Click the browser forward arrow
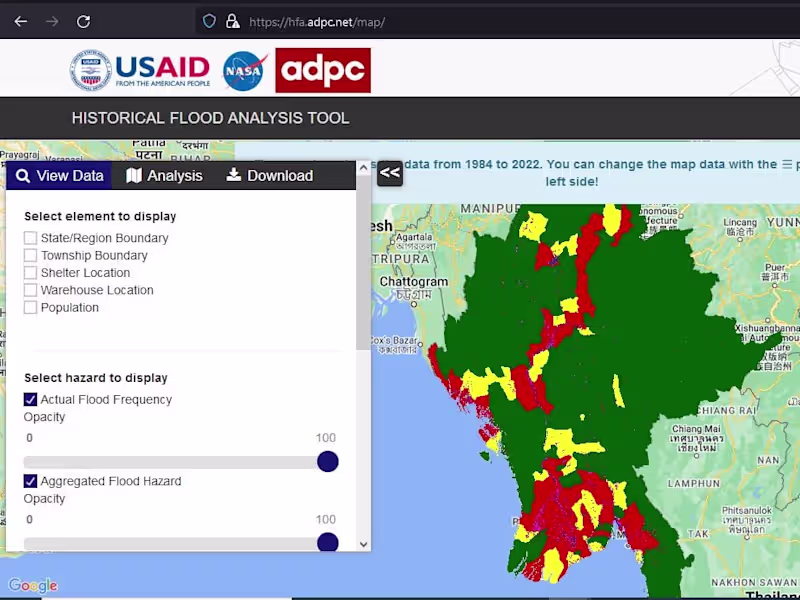Screen dimensions: 800x600 tap(52, 21)
